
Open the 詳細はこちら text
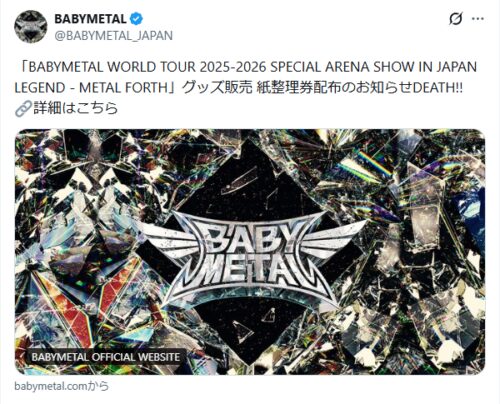click(76, 108)
